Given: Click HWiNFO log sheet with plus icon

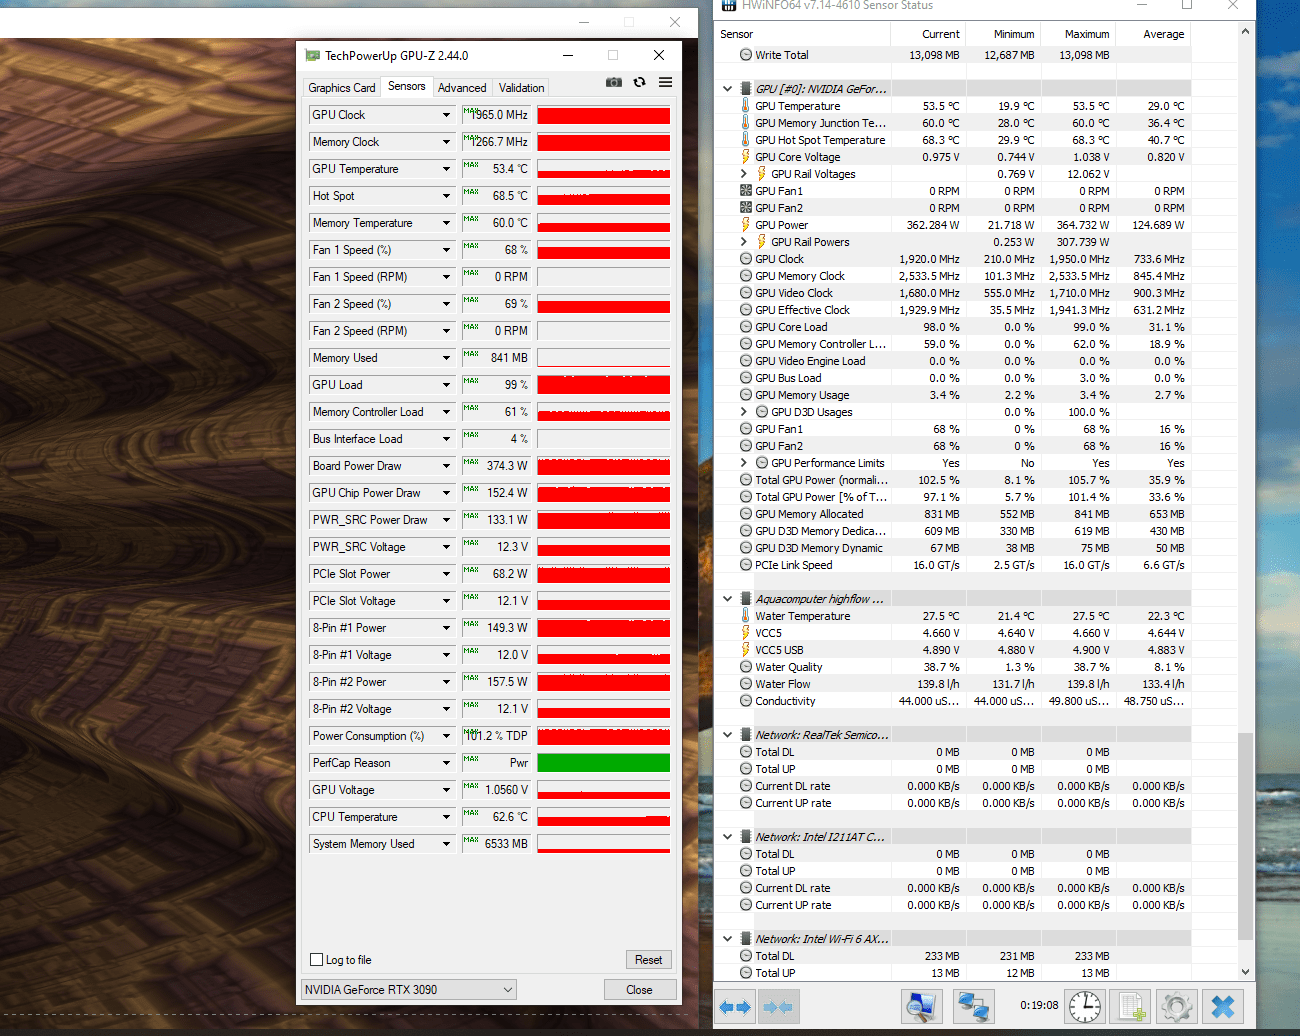Looking at the screenshot, I should point(1131,1007).
